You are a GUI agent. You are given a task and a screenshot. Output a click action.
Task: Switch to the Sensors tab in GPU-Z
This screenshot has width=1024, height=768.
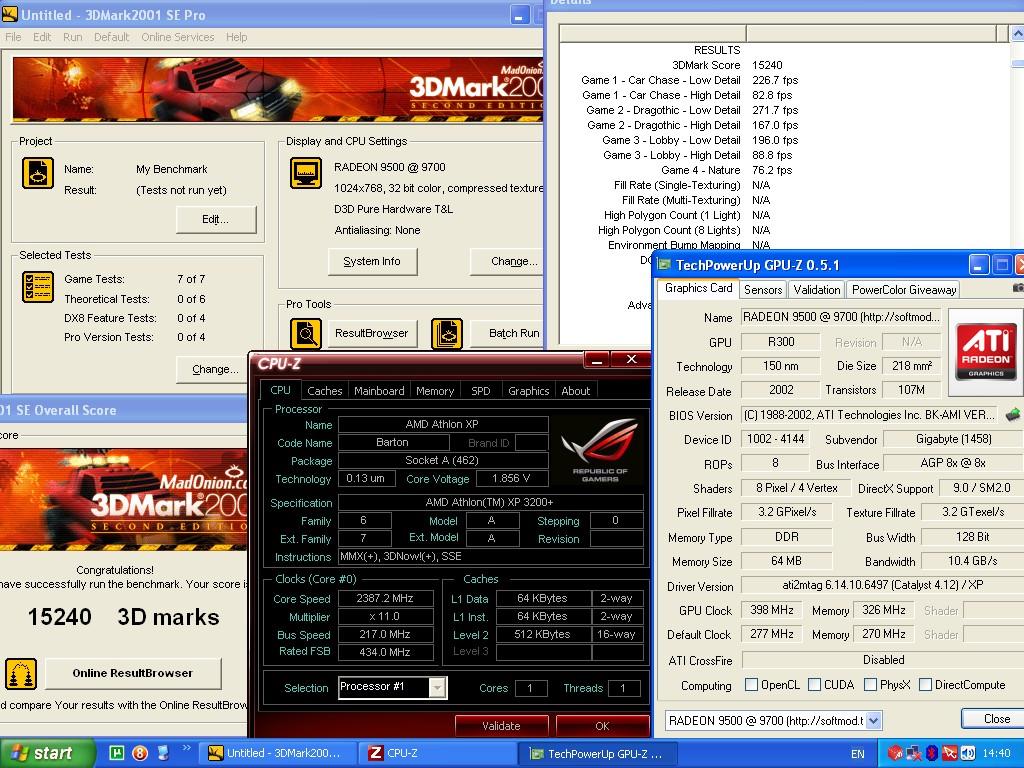(763, 289)
